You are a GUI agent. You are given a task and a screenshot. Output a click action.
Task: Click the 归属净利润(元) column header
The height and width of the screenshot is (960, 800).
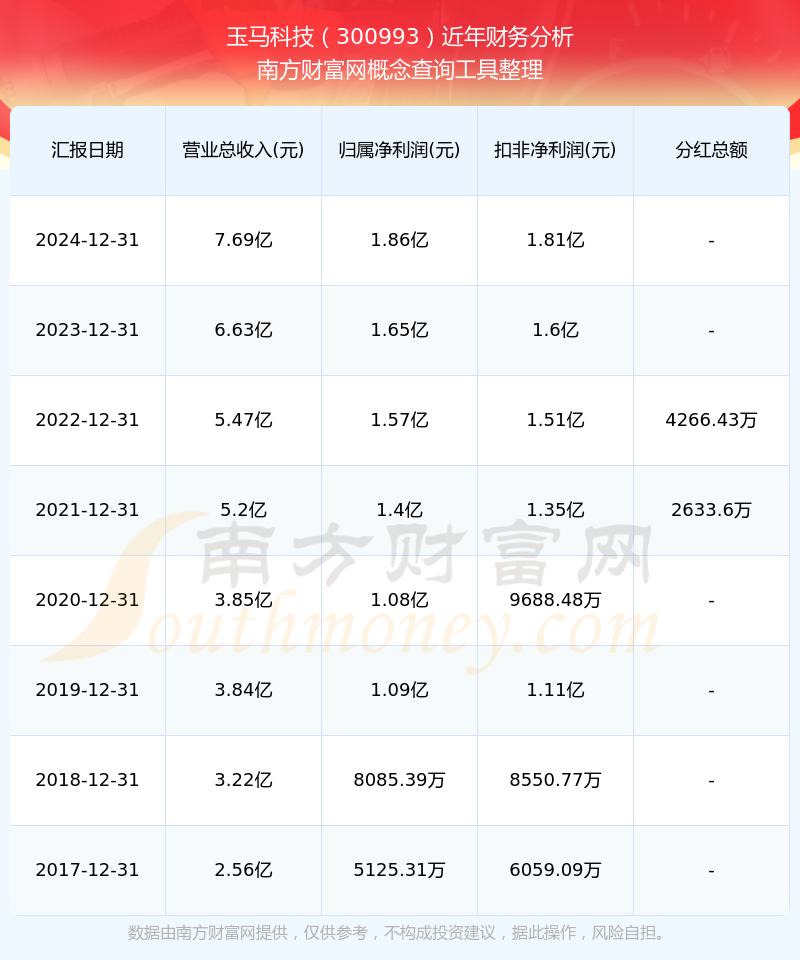[400, 150]
